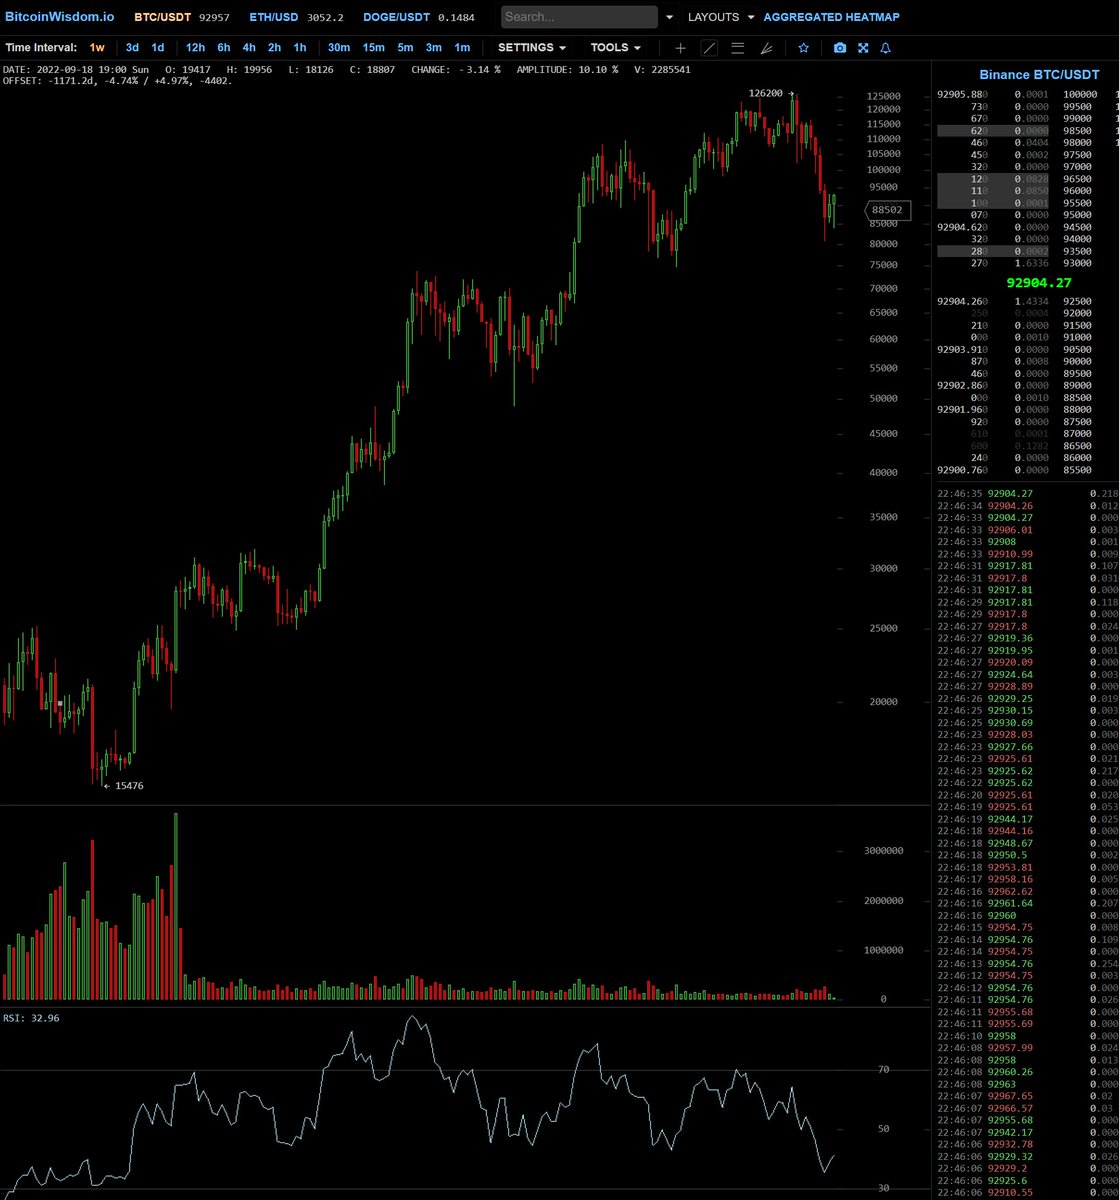
Task: Click the 15476 low price label
Action: pos(129,786)
